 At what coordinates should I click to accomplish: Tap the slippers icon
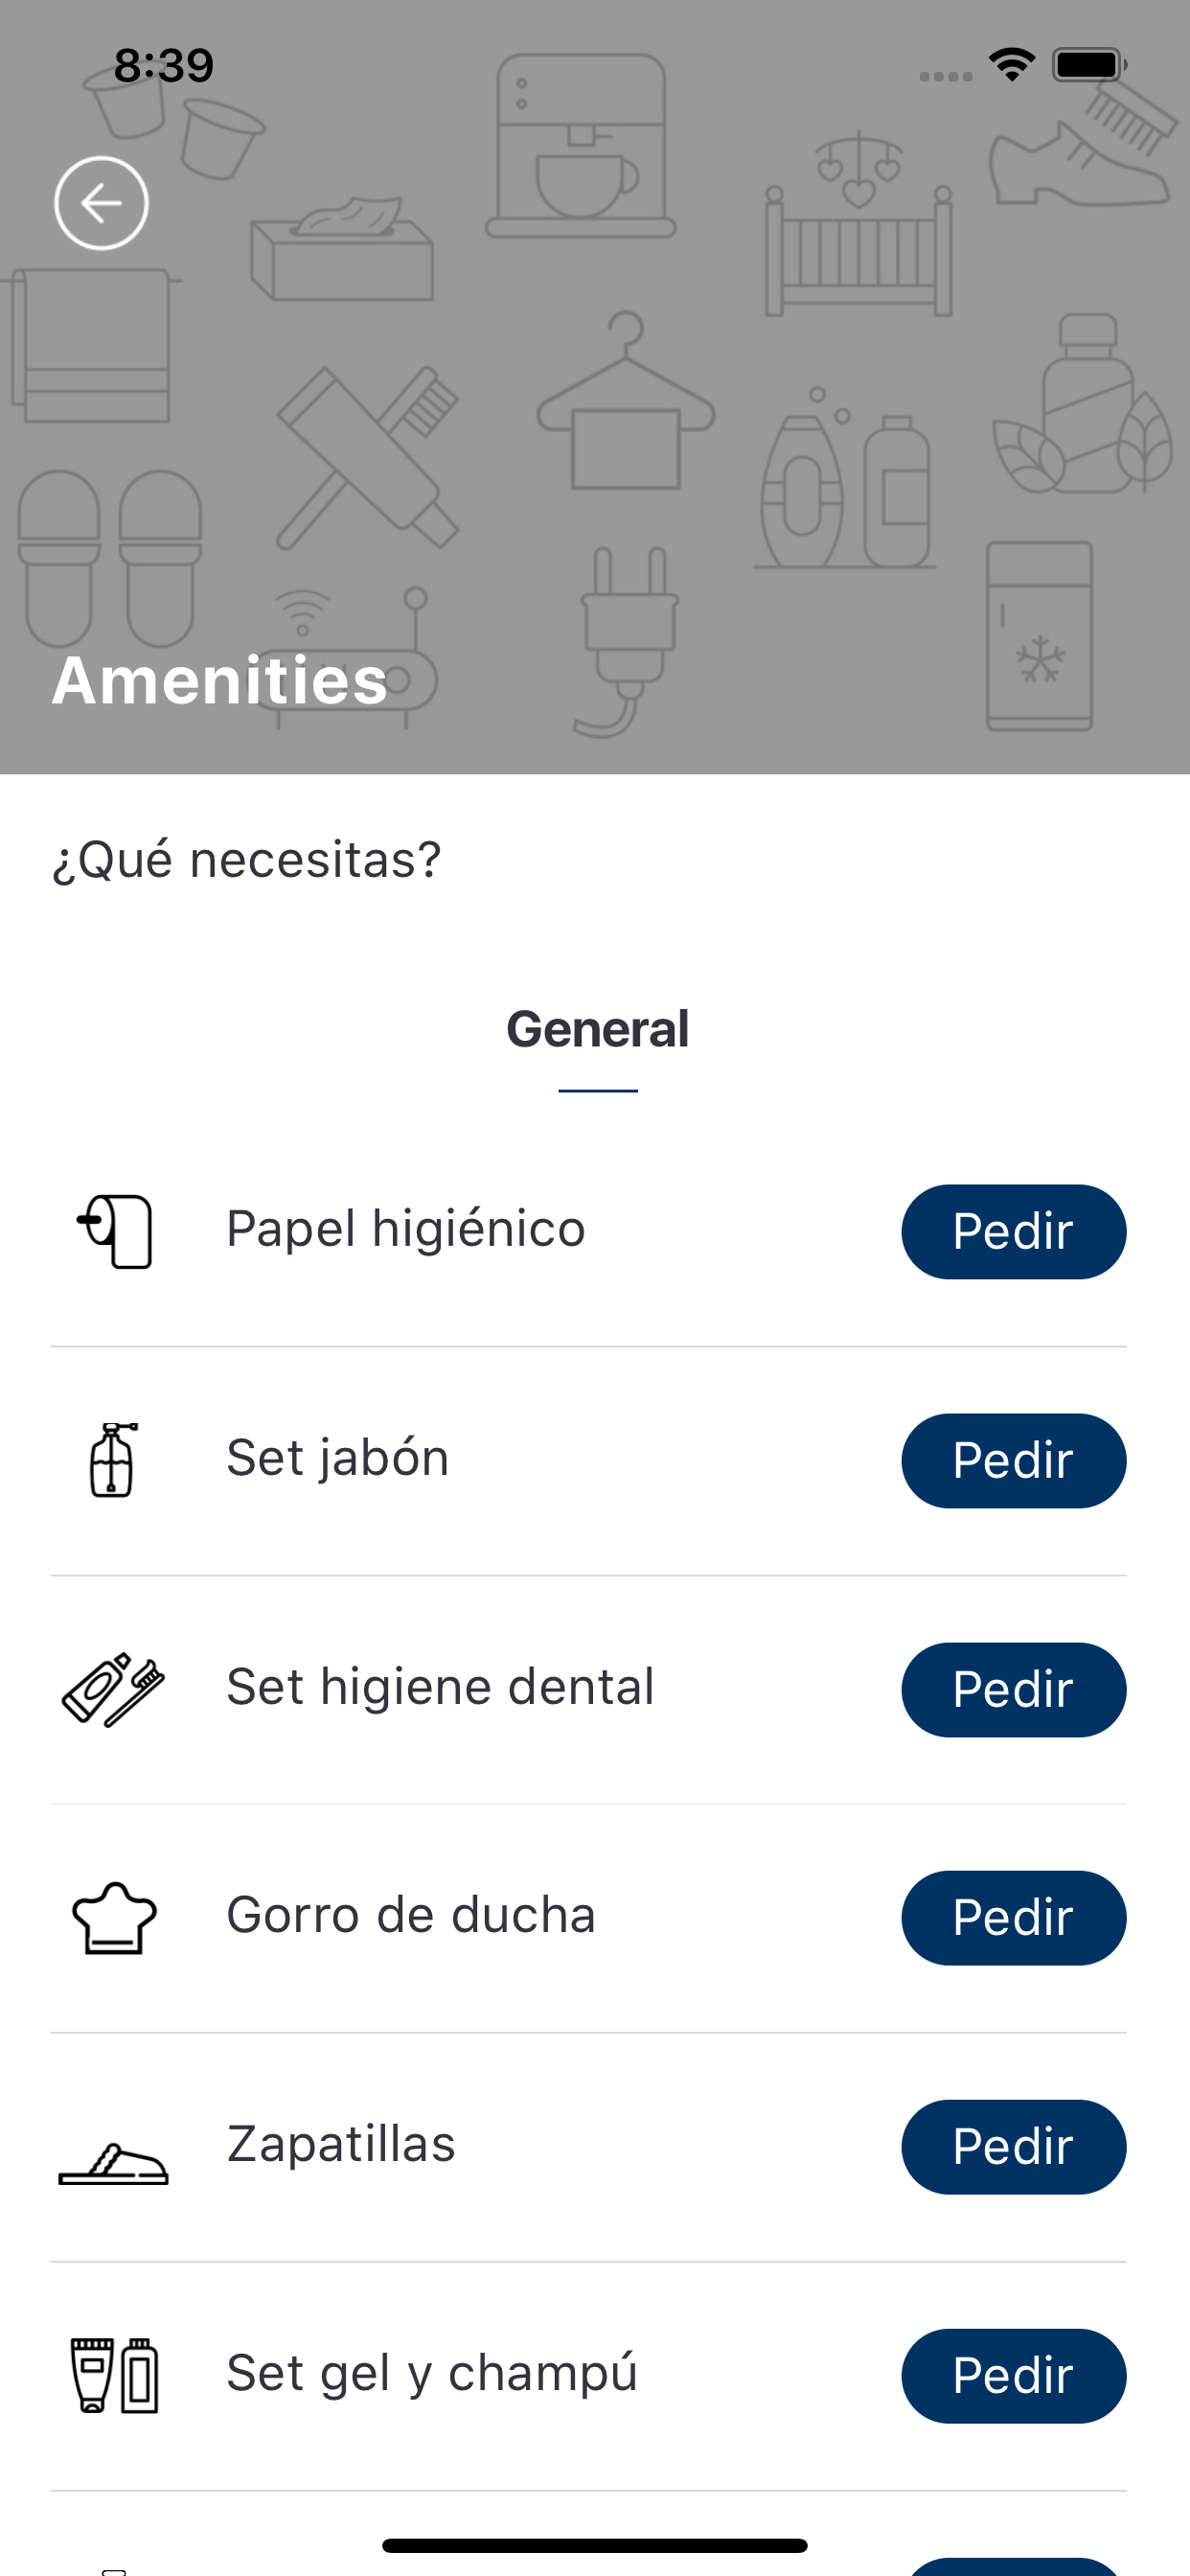click(x=113, y=2165)
